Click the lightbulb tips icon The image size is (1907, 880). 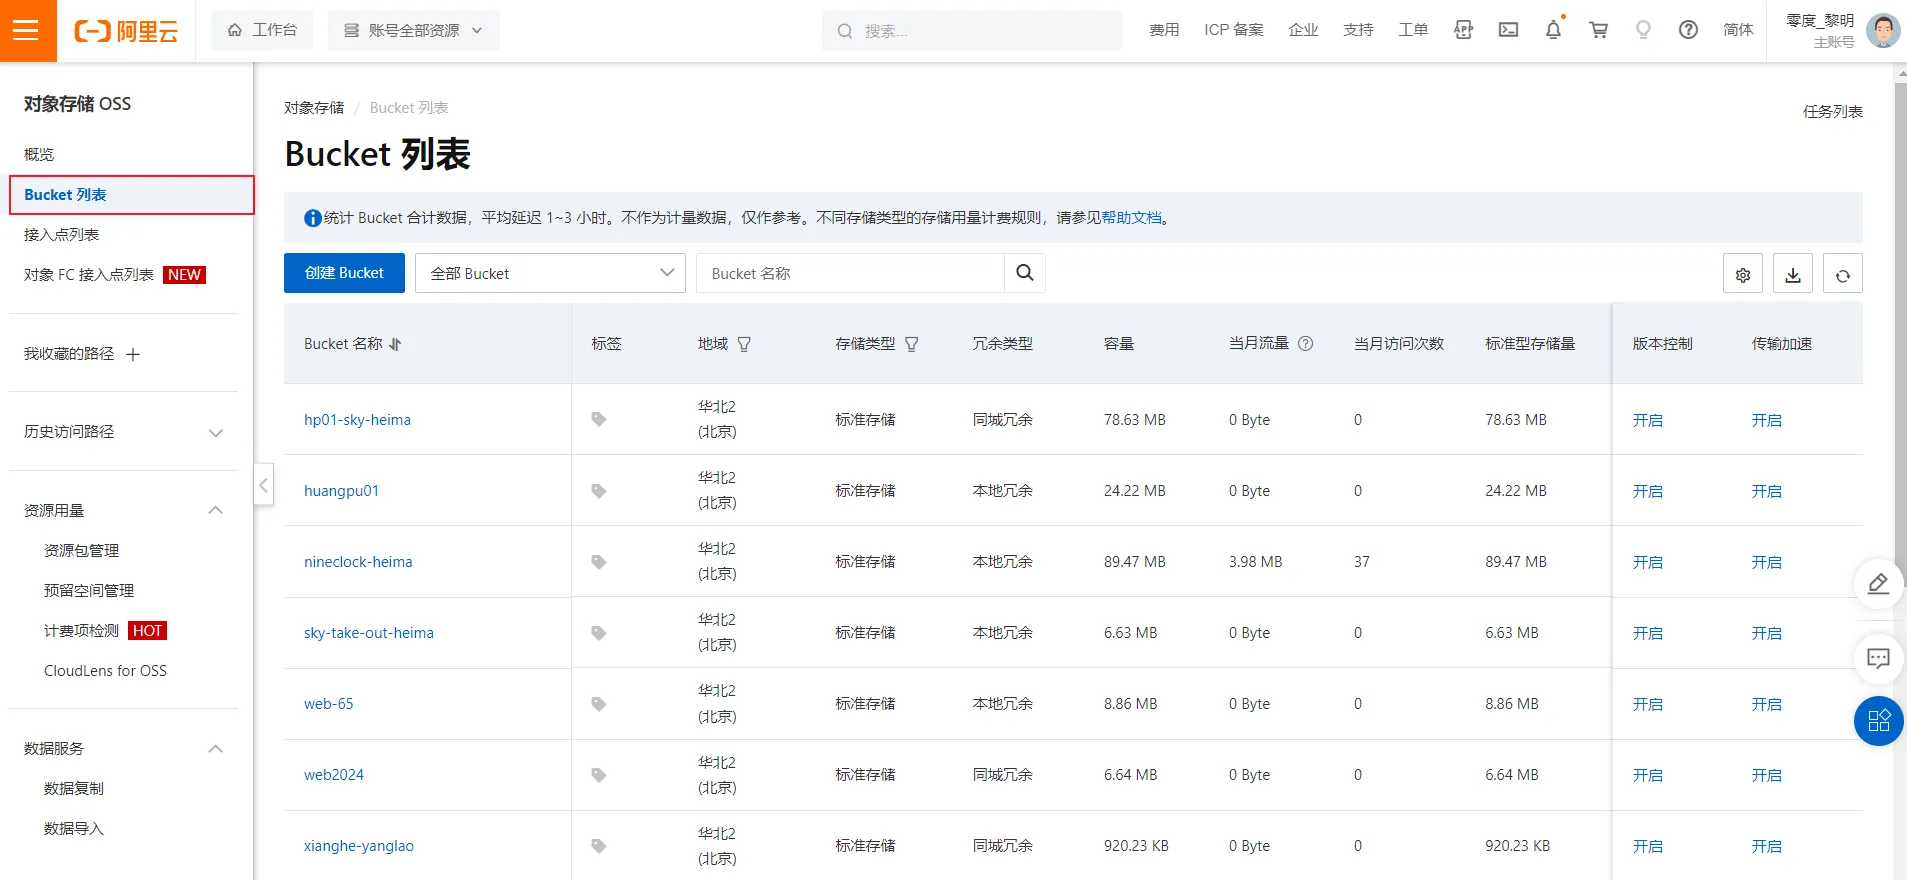1643,30
